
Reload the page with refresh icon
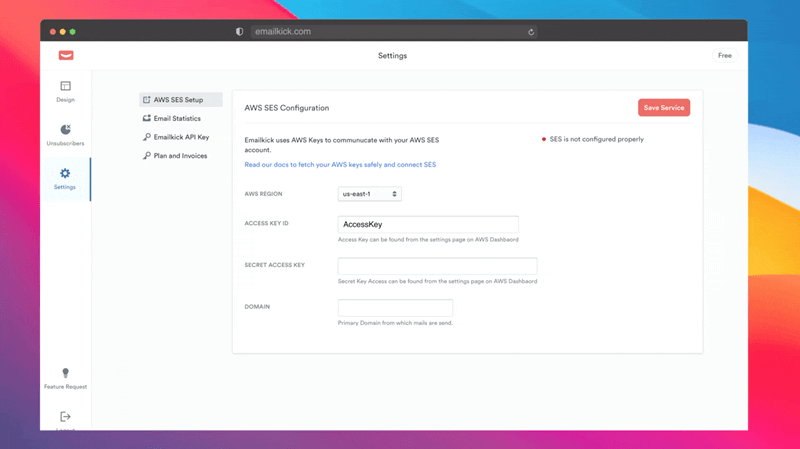click(x=531, y=32)
